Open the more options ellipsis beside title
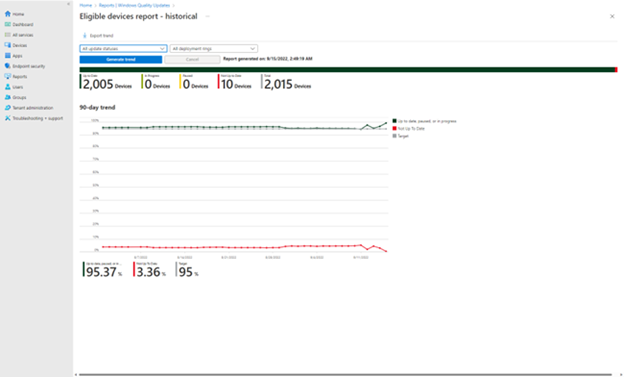Image resolution: width=624 pixels, height=377 pixels. click(208, 16)
